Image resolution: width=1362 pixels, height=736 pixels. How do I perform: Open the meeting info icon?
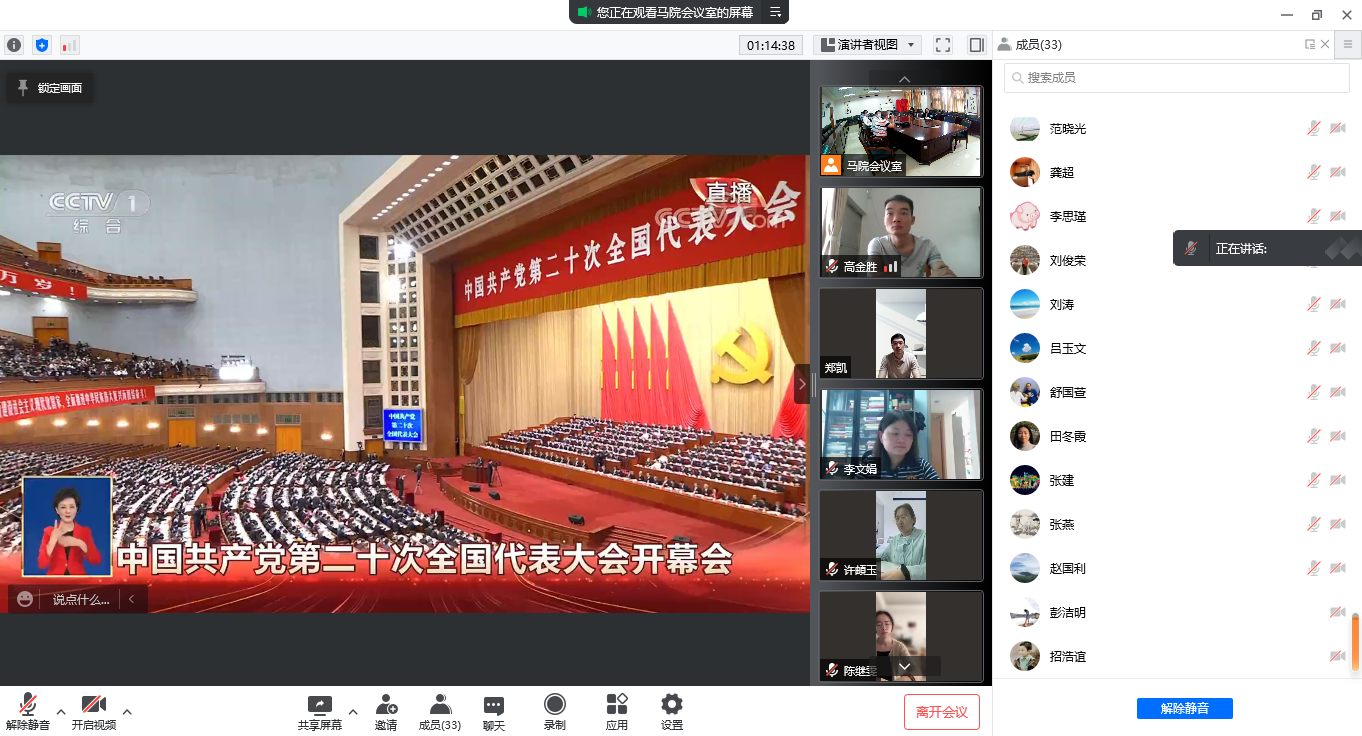click(14, 45)
